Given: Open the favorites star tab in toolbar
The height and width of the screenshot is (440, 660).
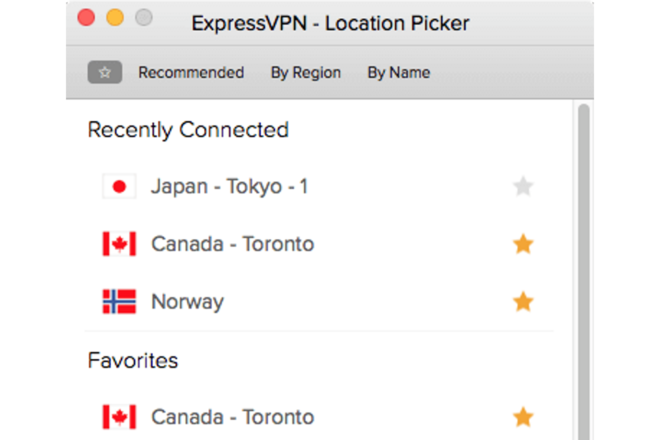Looking at the screenshot, I should click(x=105, y=72).
